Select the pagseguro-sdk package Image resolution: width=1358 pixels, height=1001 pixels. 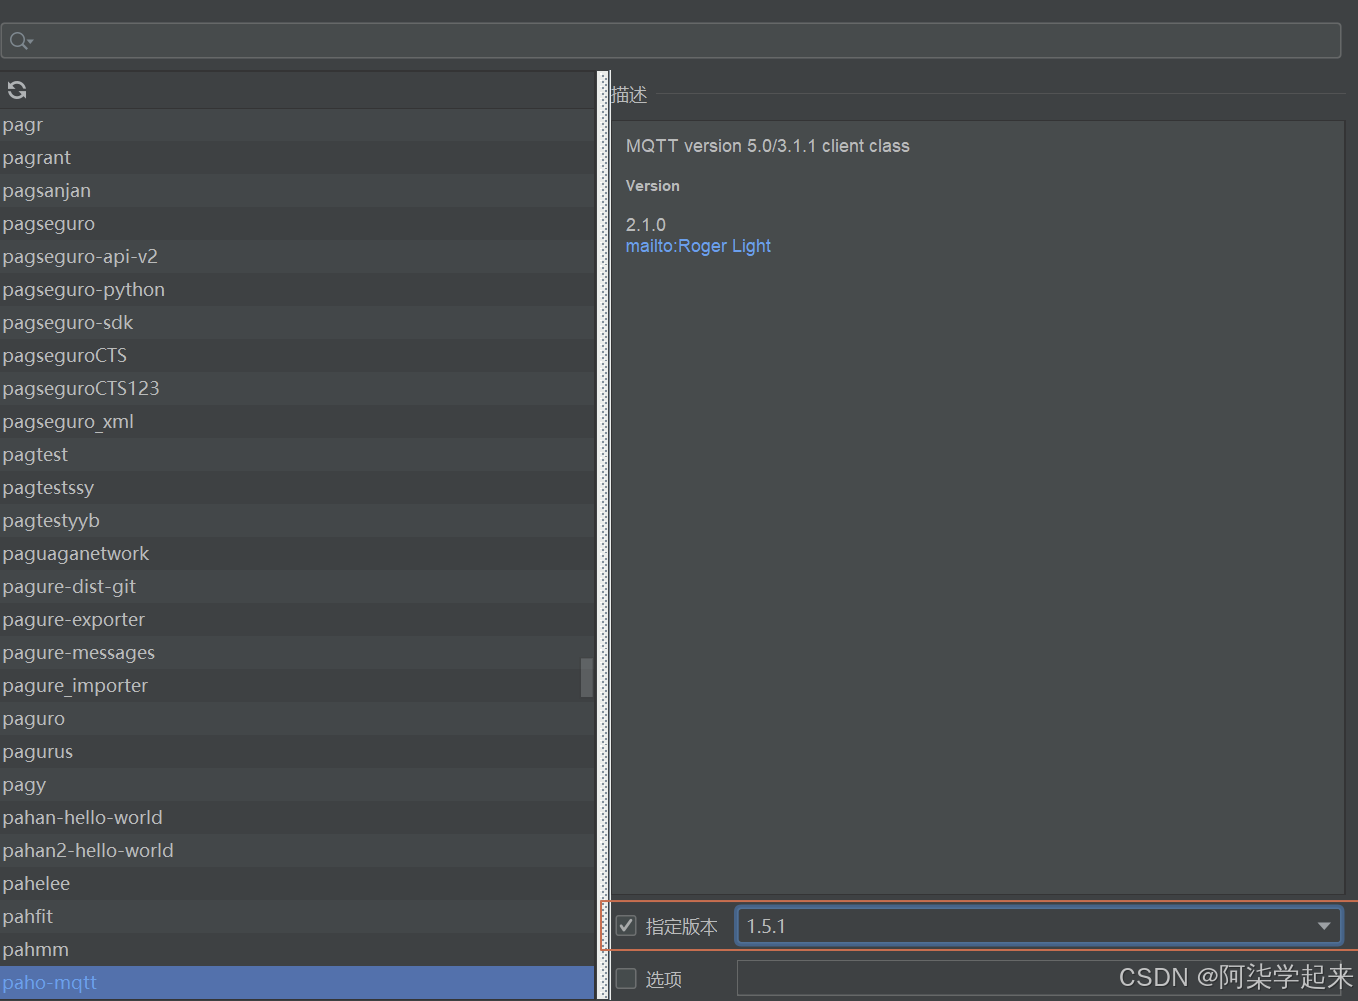297,322
